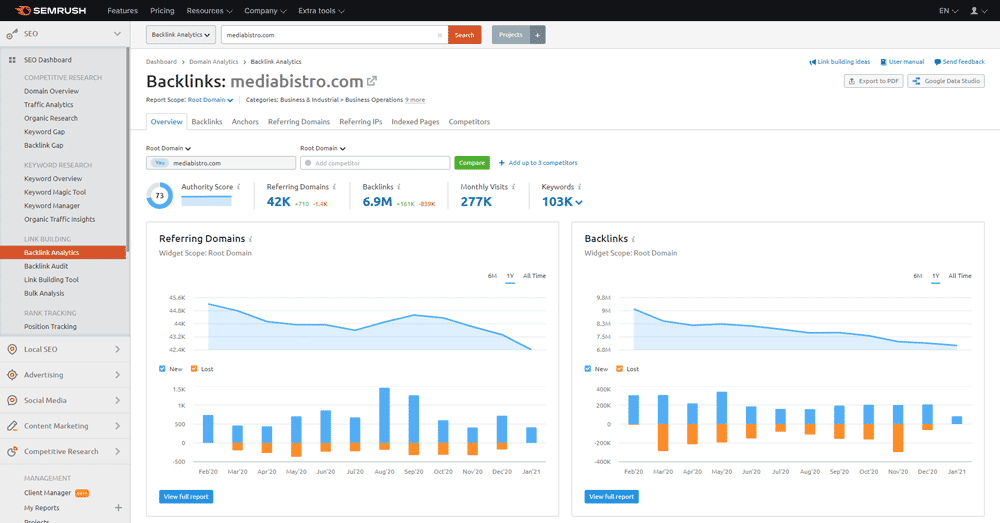Viewport: 1000px width, 523px height.
Task: Toggle New checkbox in Referring Domains chart
Action: pyautogui.click(x=162, y=369)
